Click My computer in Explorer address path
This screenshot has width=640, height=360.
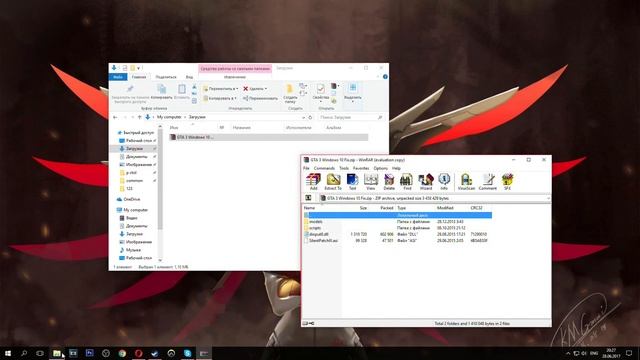point(169,117)
